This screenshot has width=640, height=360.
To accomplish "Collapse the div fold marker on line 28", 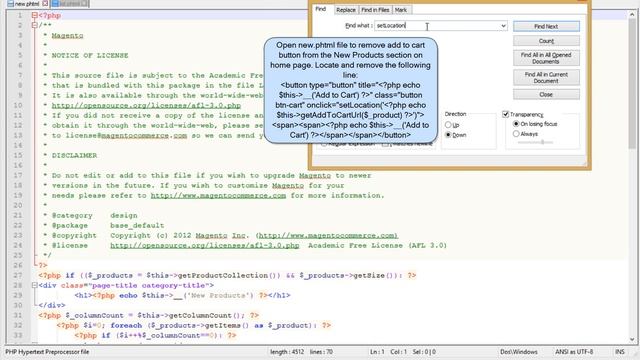I will (34, 285).
